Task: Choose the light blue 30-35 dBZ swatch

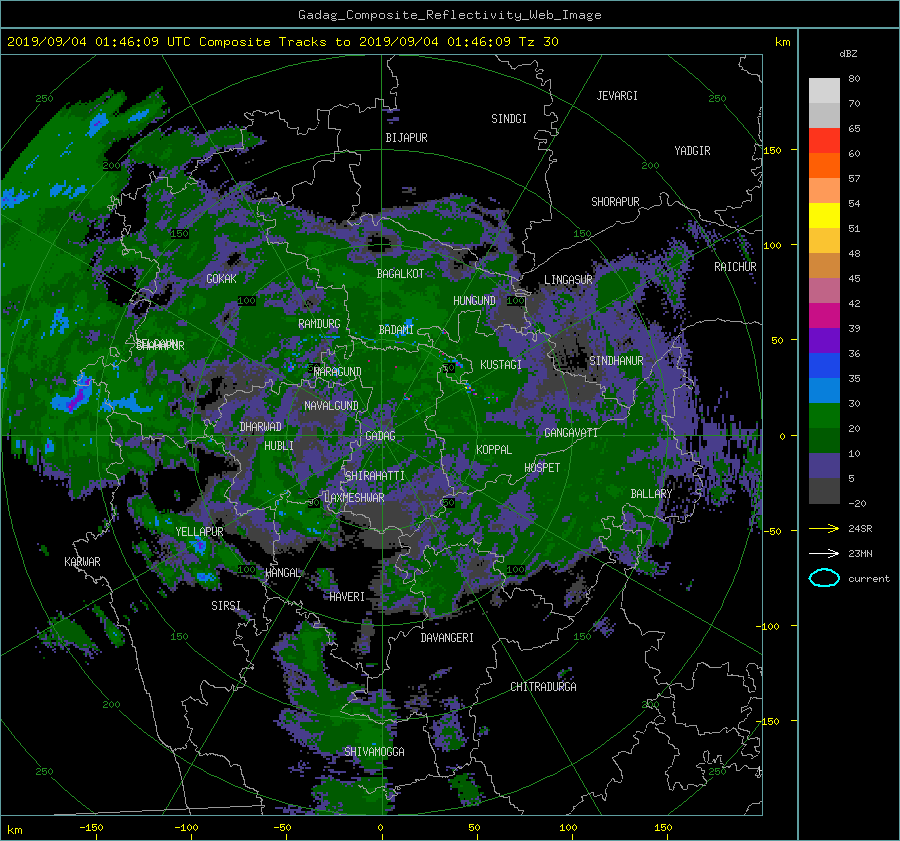Action: [x=824, y=390]
